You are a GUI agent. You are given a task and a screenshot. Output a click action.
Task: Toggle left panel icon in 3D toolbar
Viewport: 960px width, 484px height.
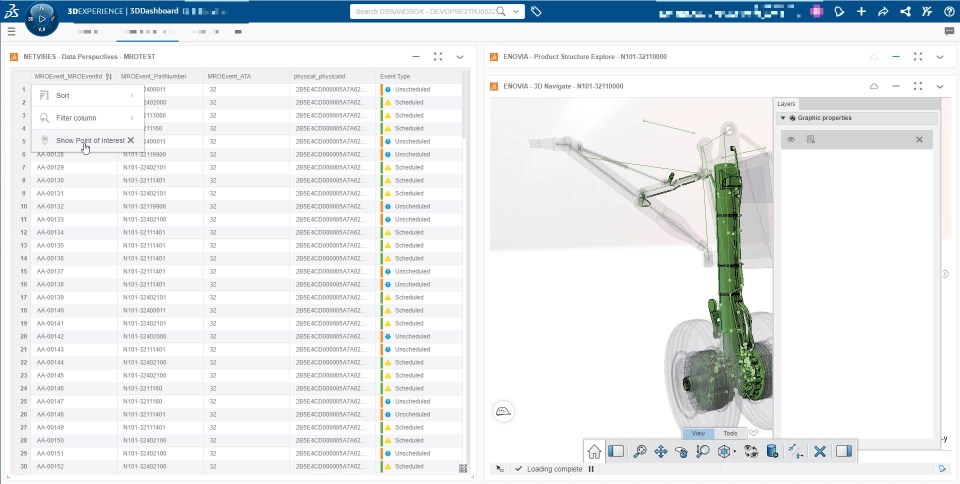[616, 452]
